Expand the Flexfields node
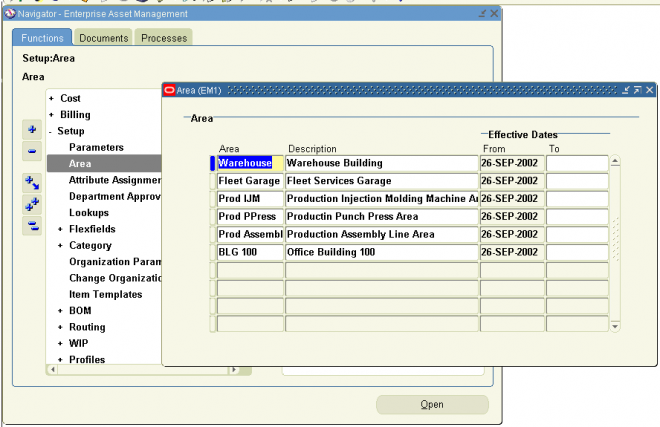Image resolution: width=660 pixels, height=427 pixels. [60, 230]
